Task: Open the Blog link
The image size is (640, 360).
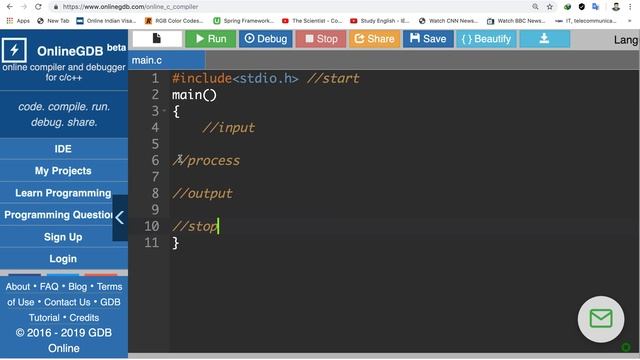Action: pos(78,287)
